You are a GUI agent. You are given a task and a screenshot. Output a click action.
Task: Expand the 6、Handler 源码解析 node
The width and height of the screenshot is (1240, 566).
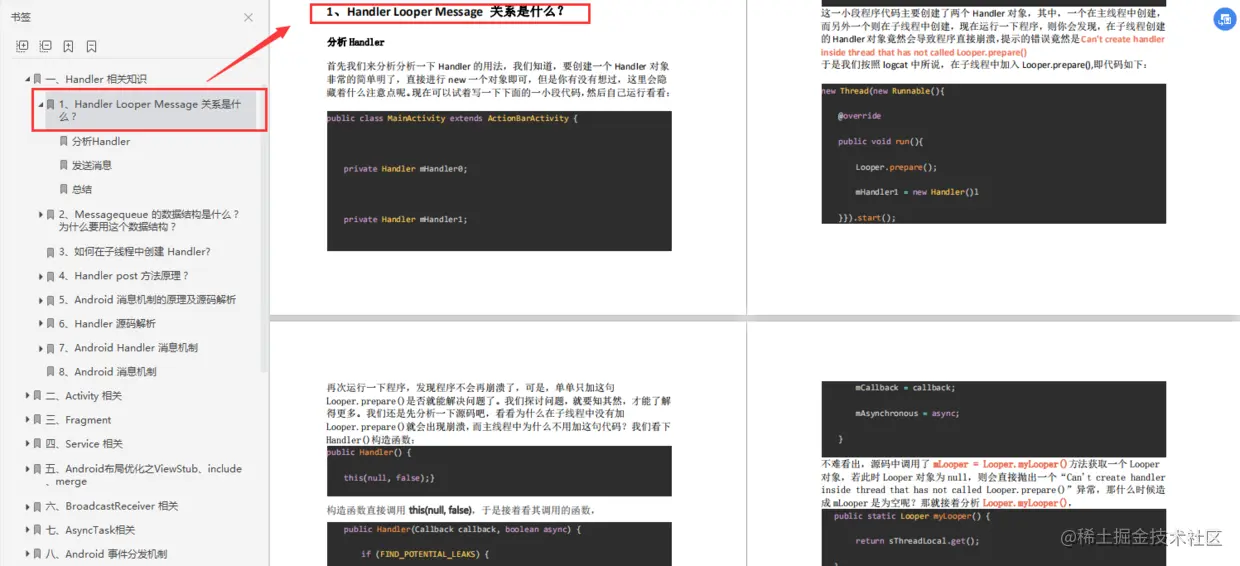tap(41, 324)
